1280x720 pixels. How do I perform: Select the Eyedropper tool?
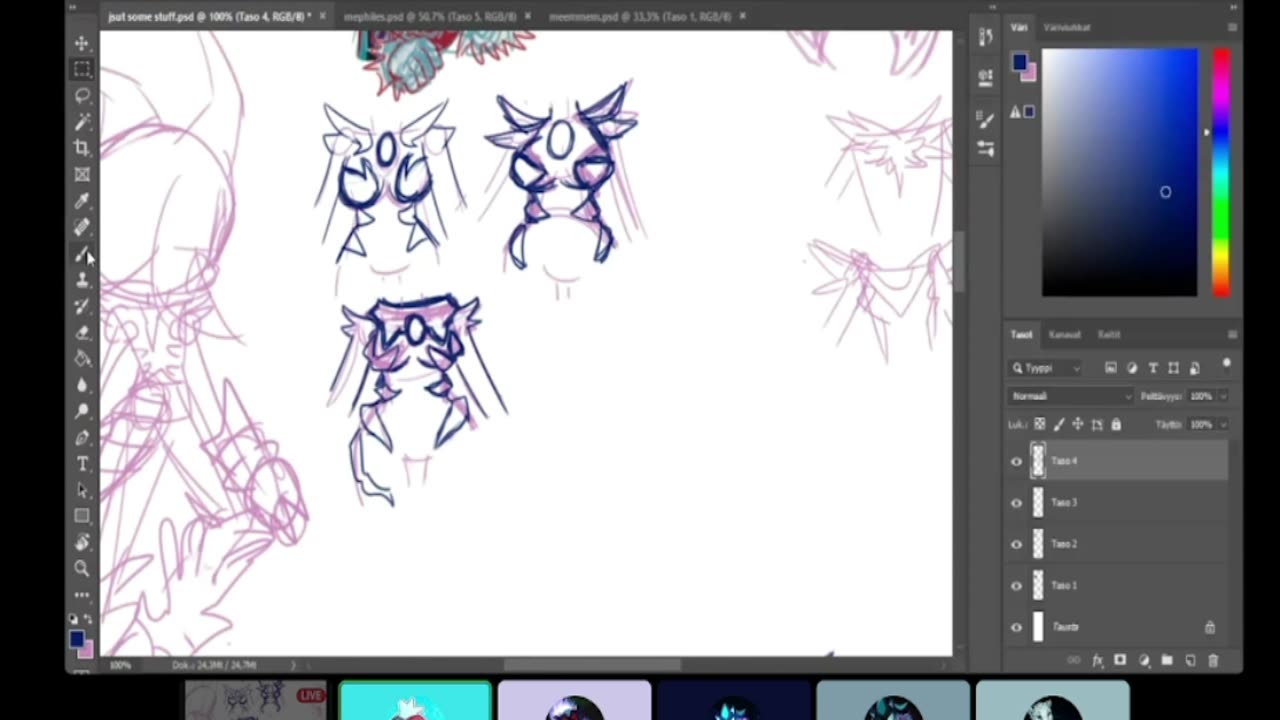tap(82, 200)
